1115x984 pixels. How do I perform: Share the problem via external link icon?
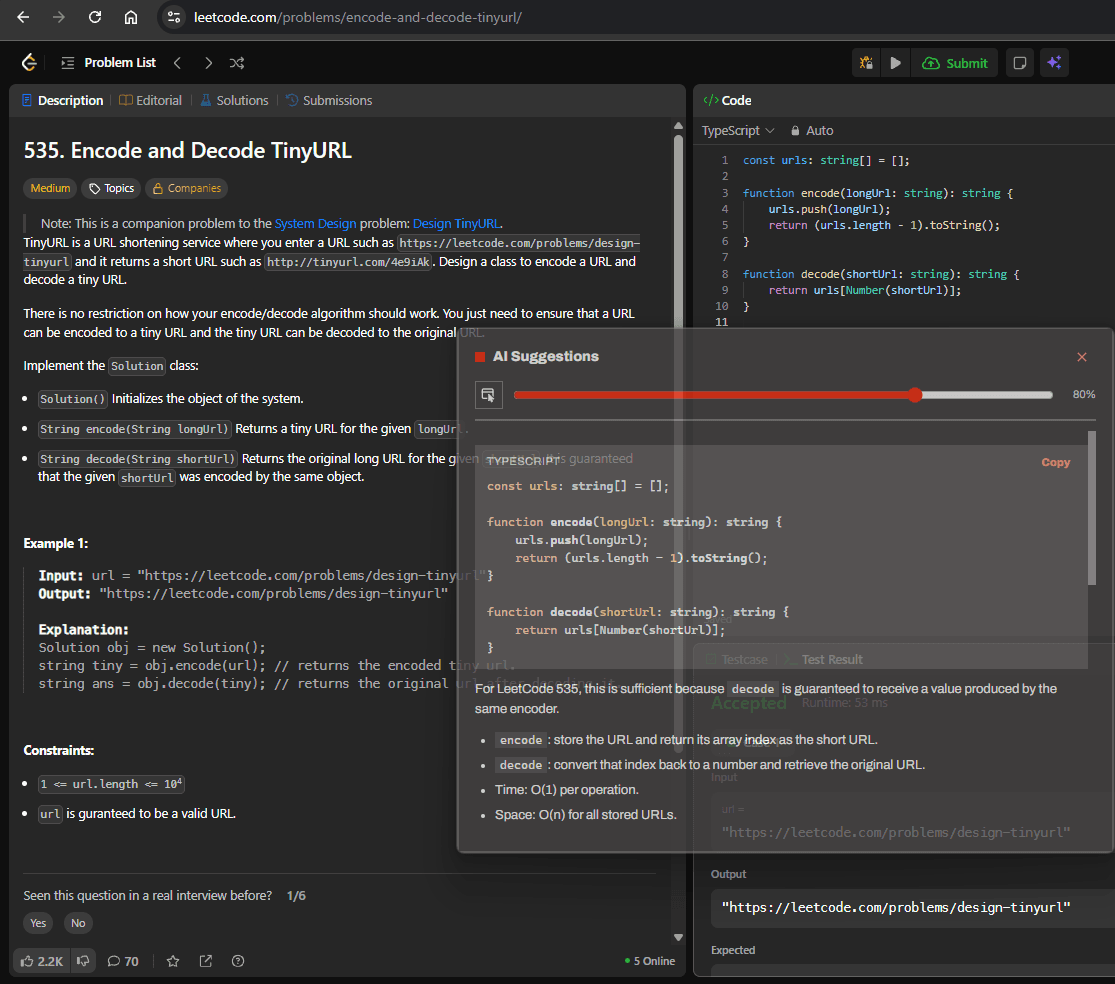pyautogui.click(x=206, y=961)
